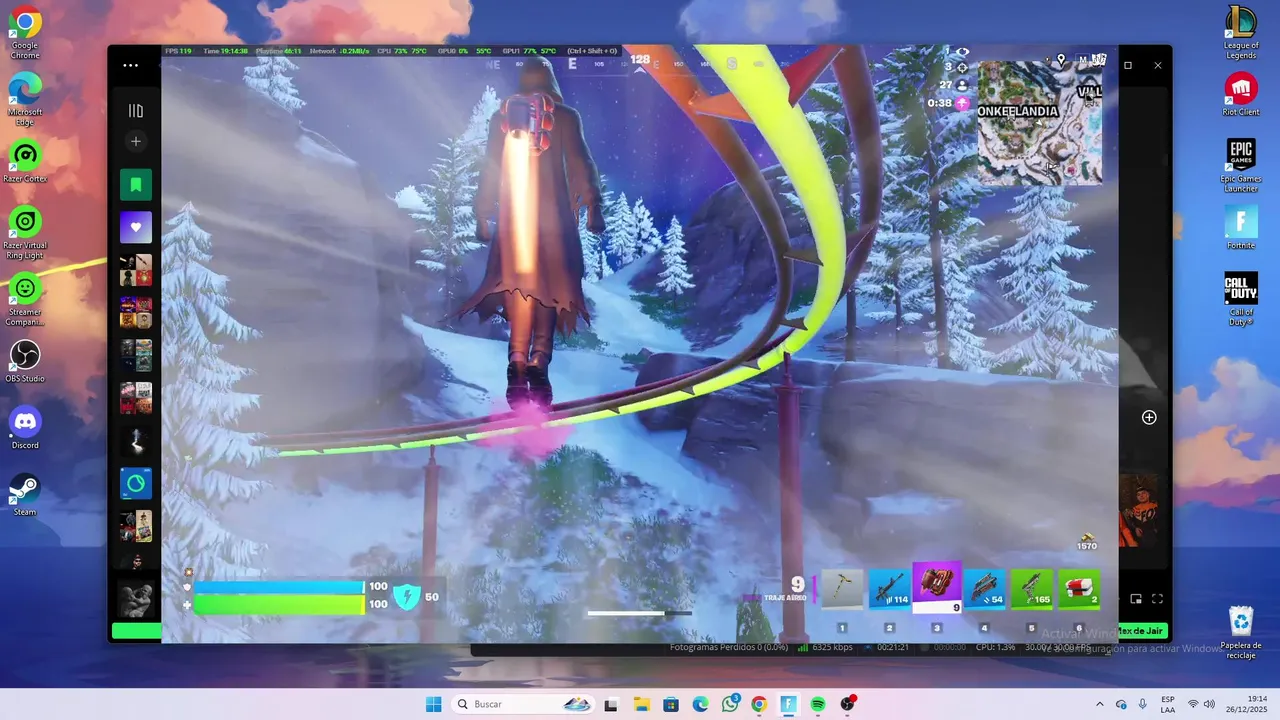Open Microsoft Store from taskbar
This screenshot has width=1280, height=720.
pyautogui.click(x=671, y=704)
